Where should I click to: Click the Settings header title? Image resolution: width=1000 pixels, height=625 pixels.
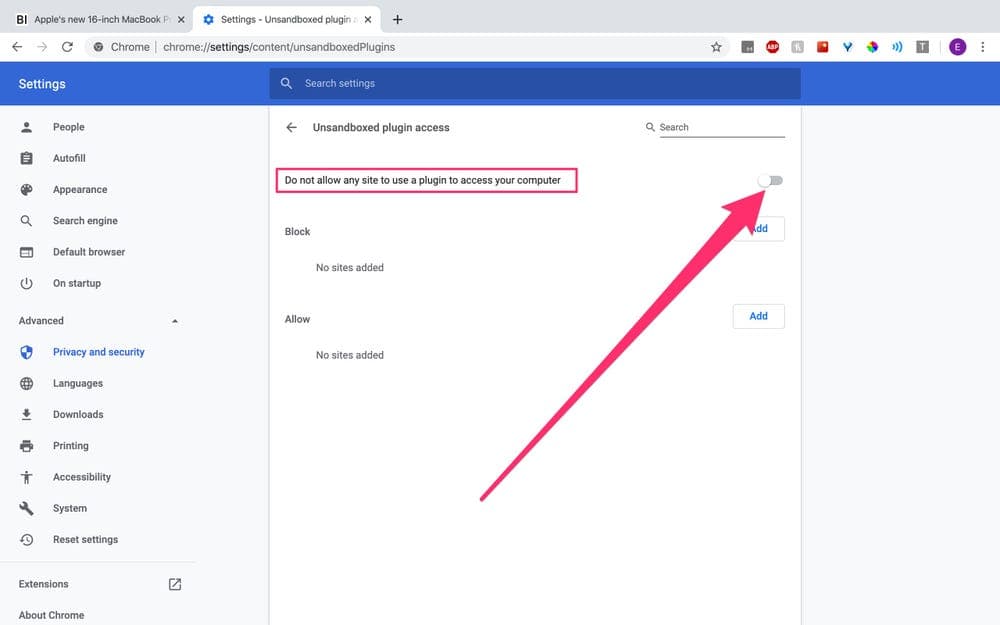pyautogui.click(x=42, y=84)
